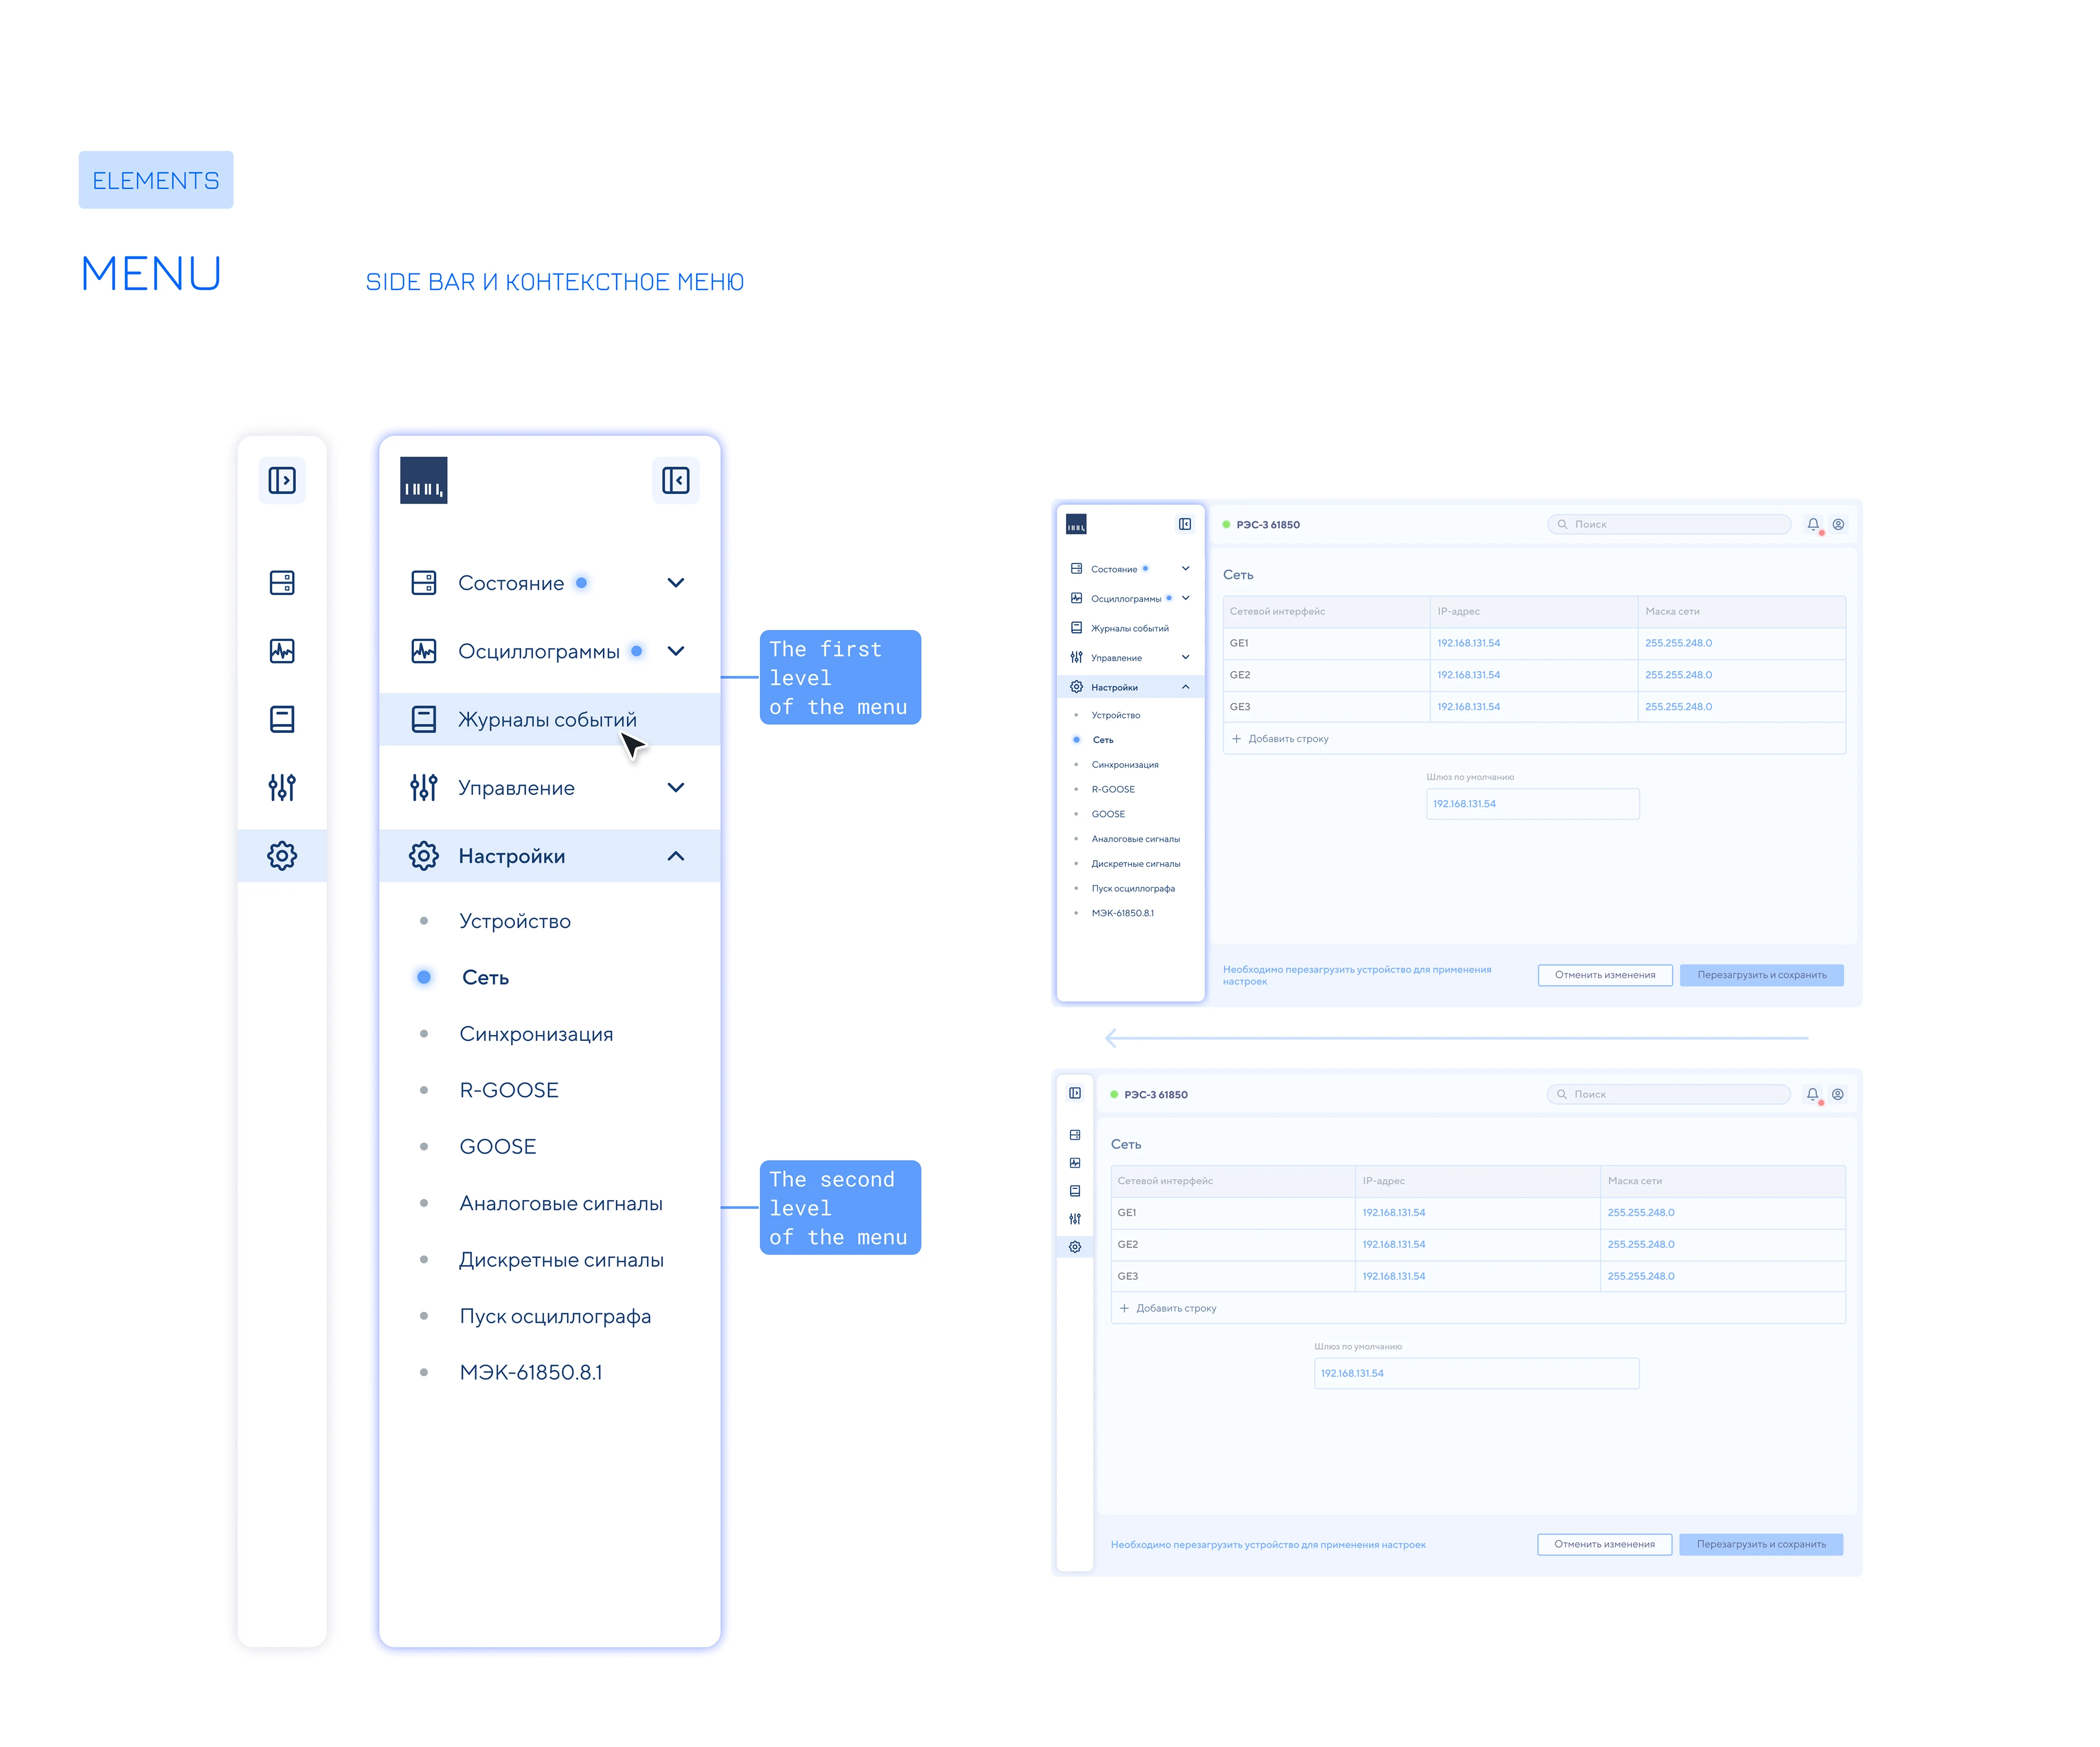Select the event log icon in collapsed sidebar
2100x1747 pixels.
click(x=282, y=719)
